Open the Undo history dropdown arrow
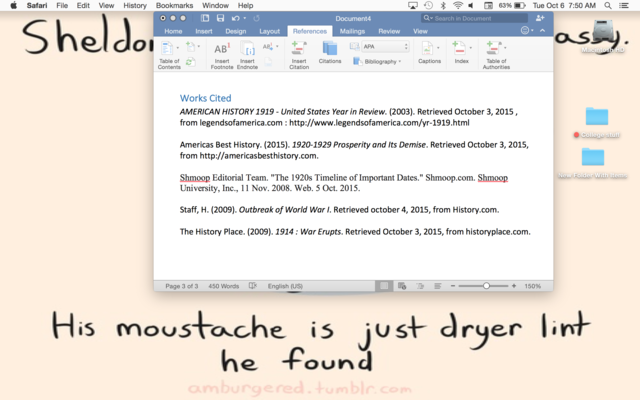The width and height of the screenshot is (640, 400). [x=244, y=18]
